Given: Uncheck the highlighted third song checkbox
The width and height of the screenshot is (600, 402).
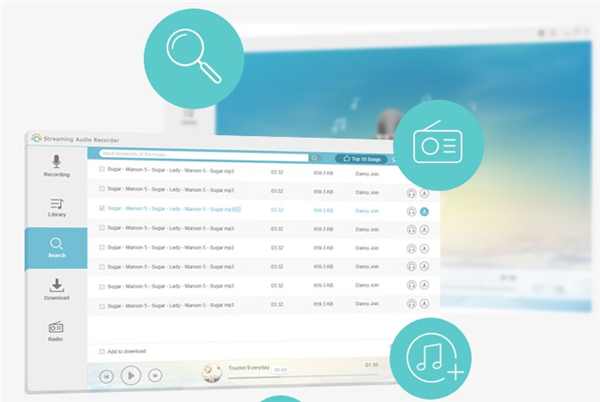Looking at the screenshot, I should point(102,209).
